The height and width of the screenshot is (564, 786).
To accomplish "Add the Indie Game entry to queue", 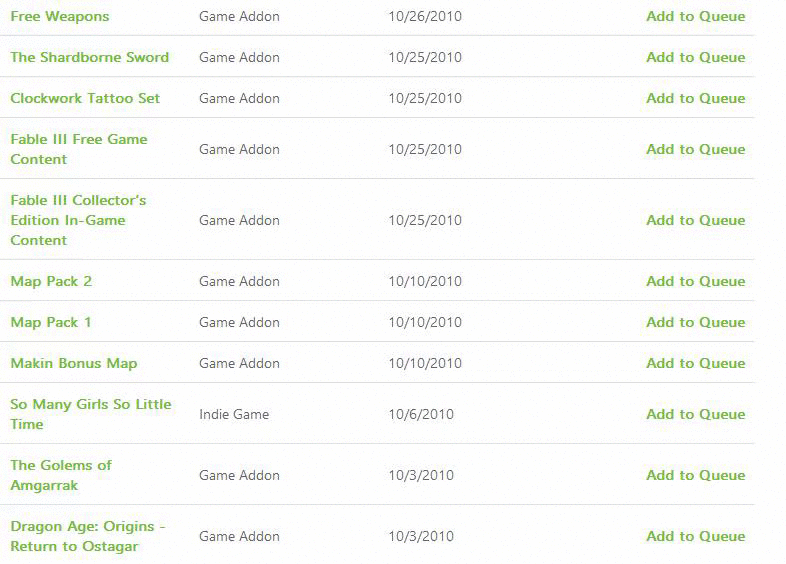I will (x=695, y=414).
